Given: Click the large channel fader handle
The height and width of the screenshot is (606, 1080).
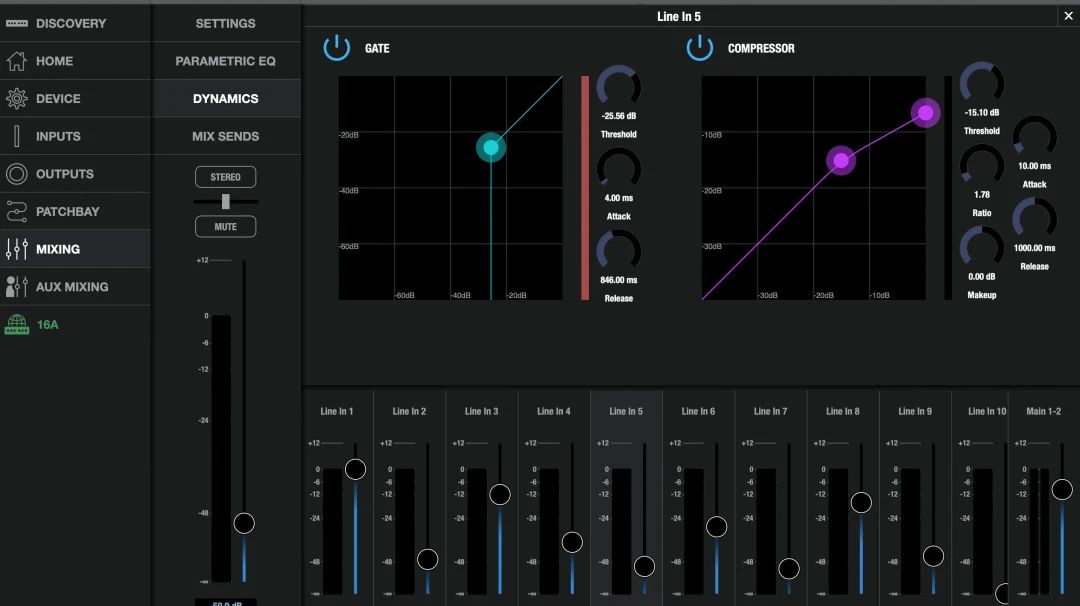Looking at the screenshot, I should [x=244, y=523].
